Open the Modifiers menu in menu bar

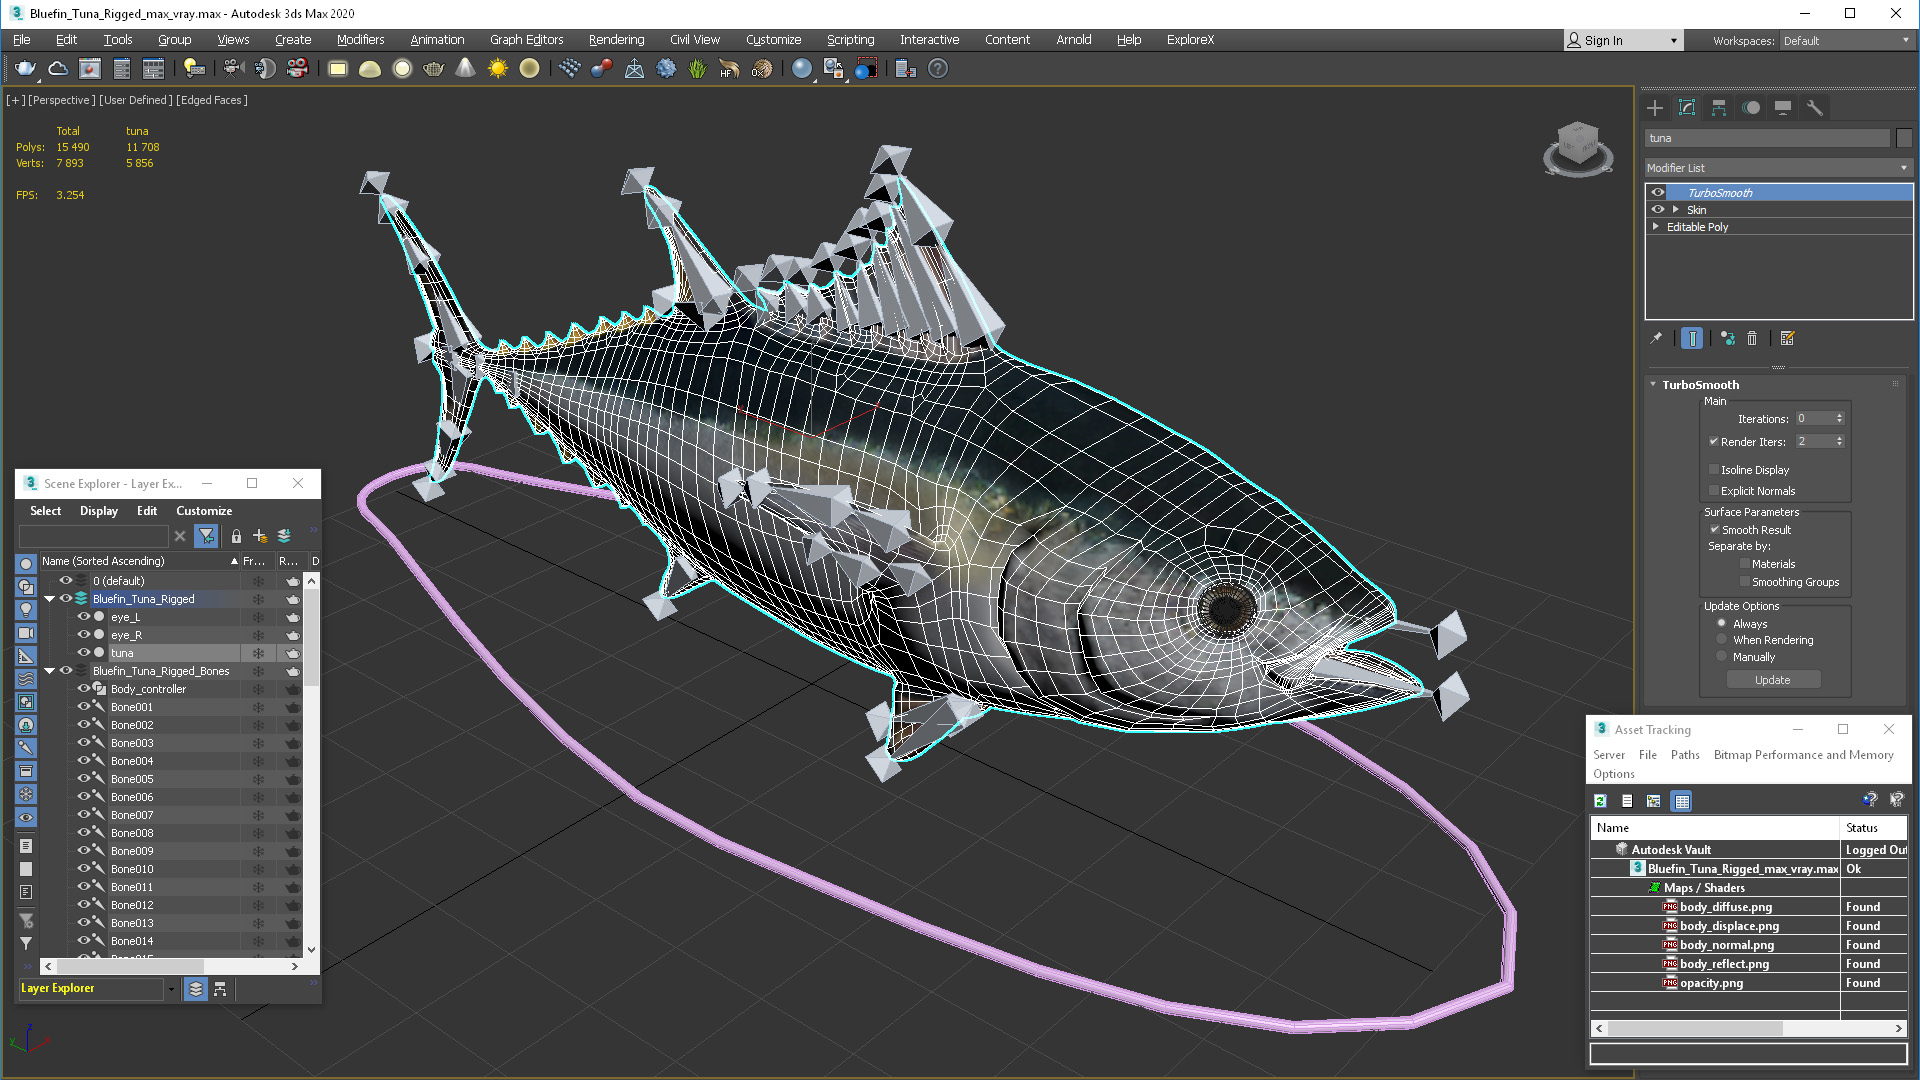click(360, 40)
